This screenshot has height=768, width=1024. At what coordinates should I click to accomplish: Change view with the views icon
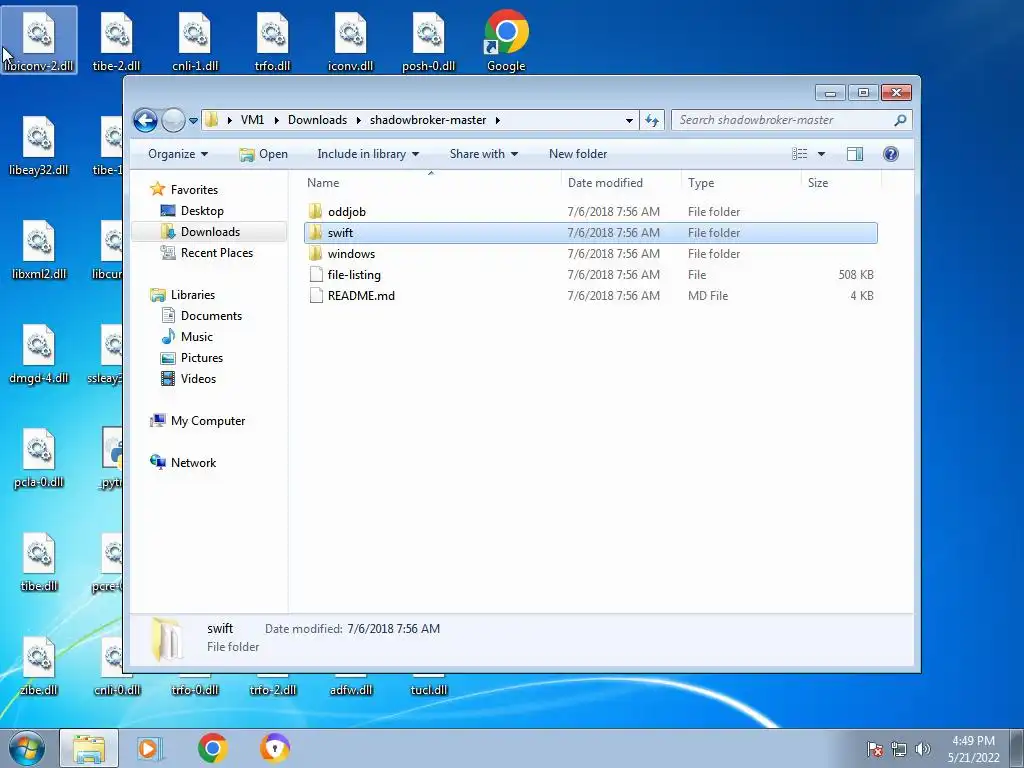800,154
